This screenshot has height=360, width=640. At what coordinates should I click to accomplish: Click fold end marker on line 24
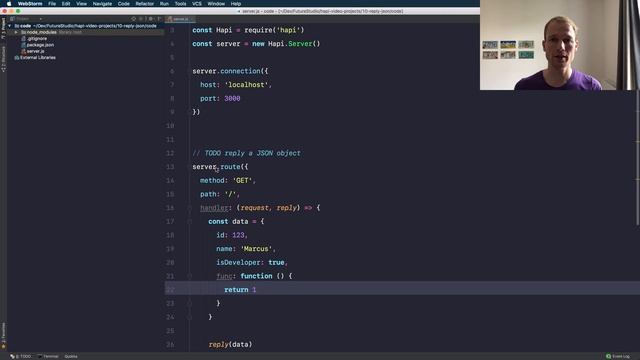(x=190, y=317)
